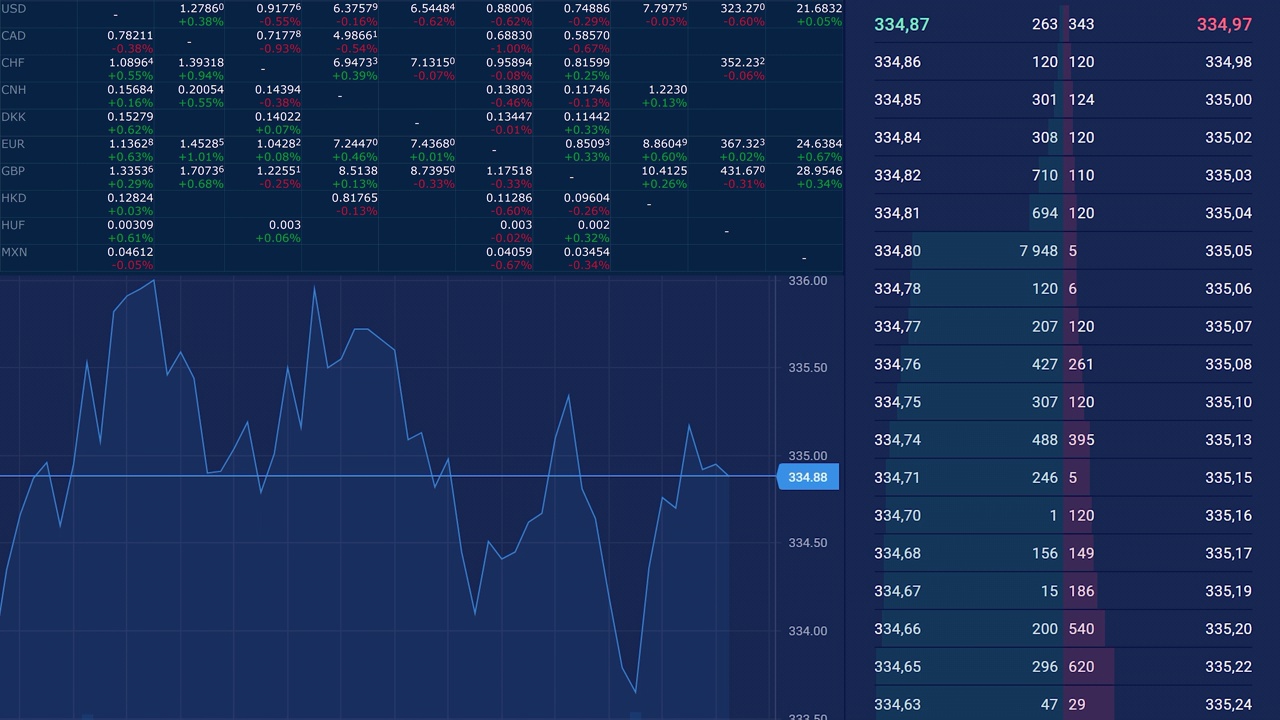Click bid price 334,74 in order book
Screen dimensions: 1280x720
897,440
